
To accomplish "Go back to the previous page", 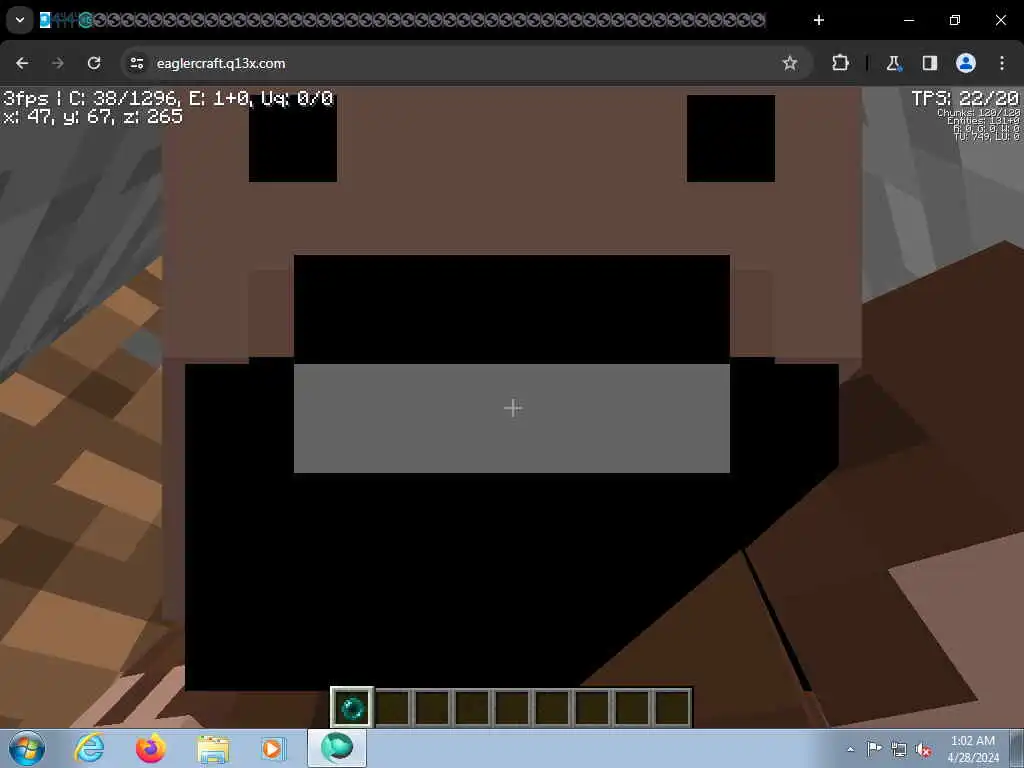I will point(22,63).
